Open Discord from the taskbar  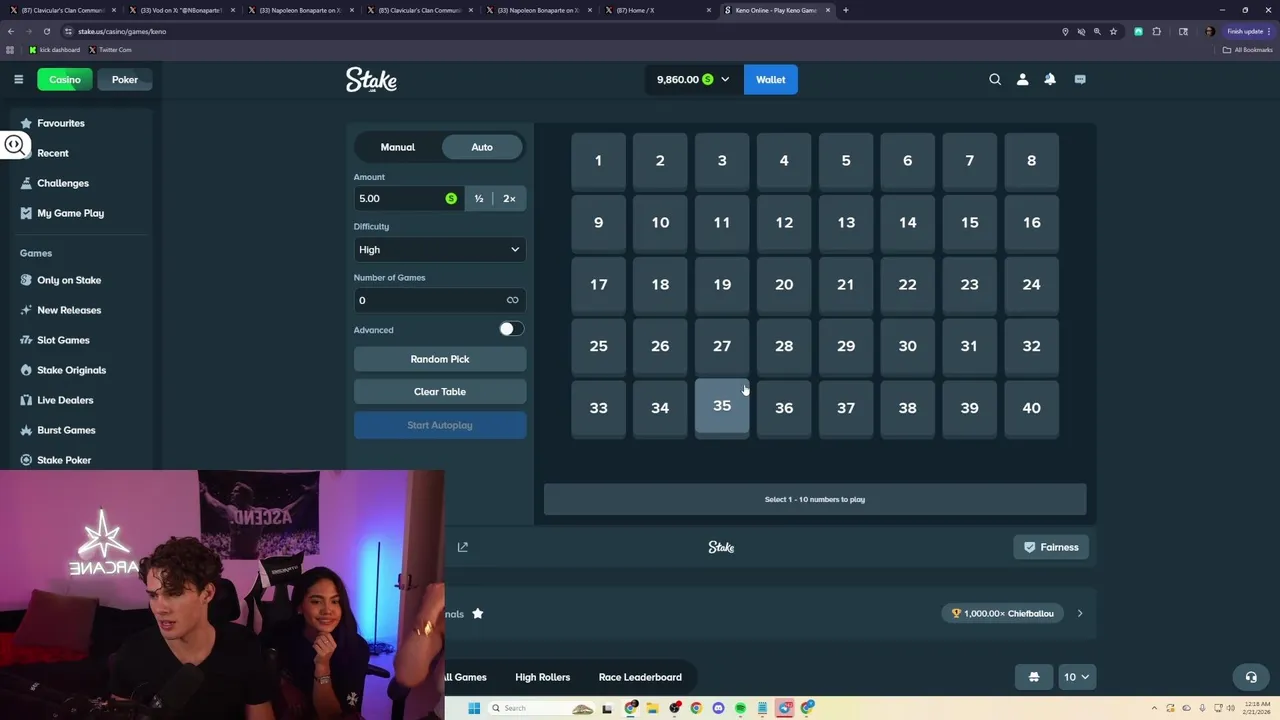(718, 708)
